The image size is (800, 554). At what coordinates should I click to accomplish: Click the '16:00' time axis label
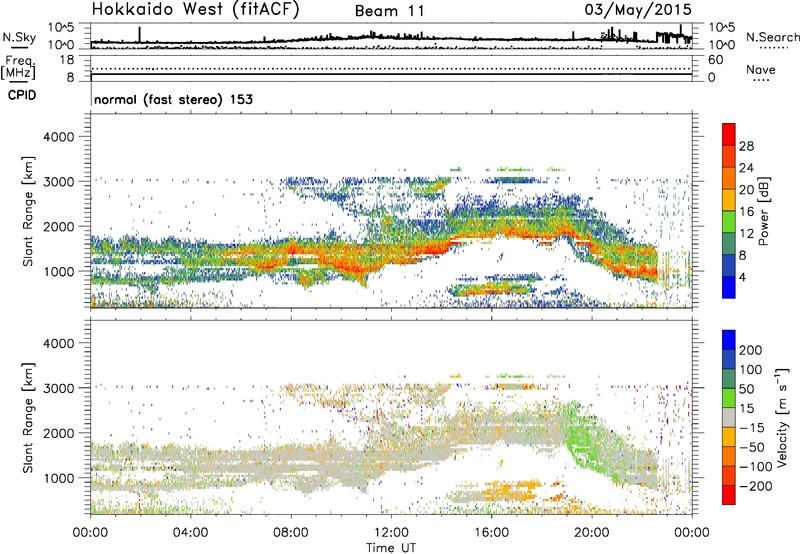(491, 532)
